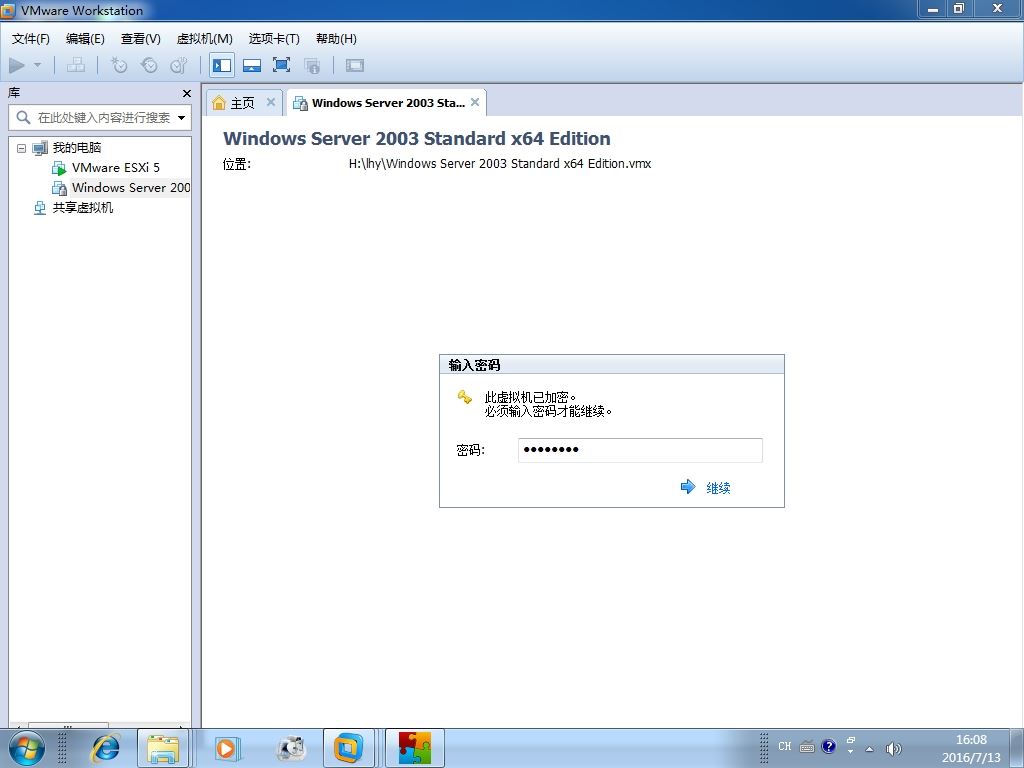This screenshot has height=768, width=1024.
Task: Click the library search magnifier icon
Action: click(x=23, y=118)
